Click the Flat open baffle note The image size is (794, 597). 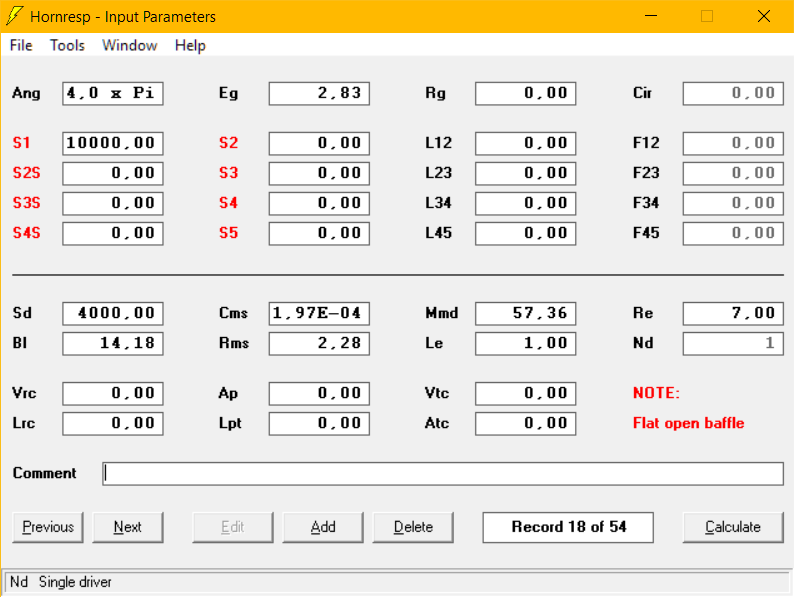click(689, 423)
